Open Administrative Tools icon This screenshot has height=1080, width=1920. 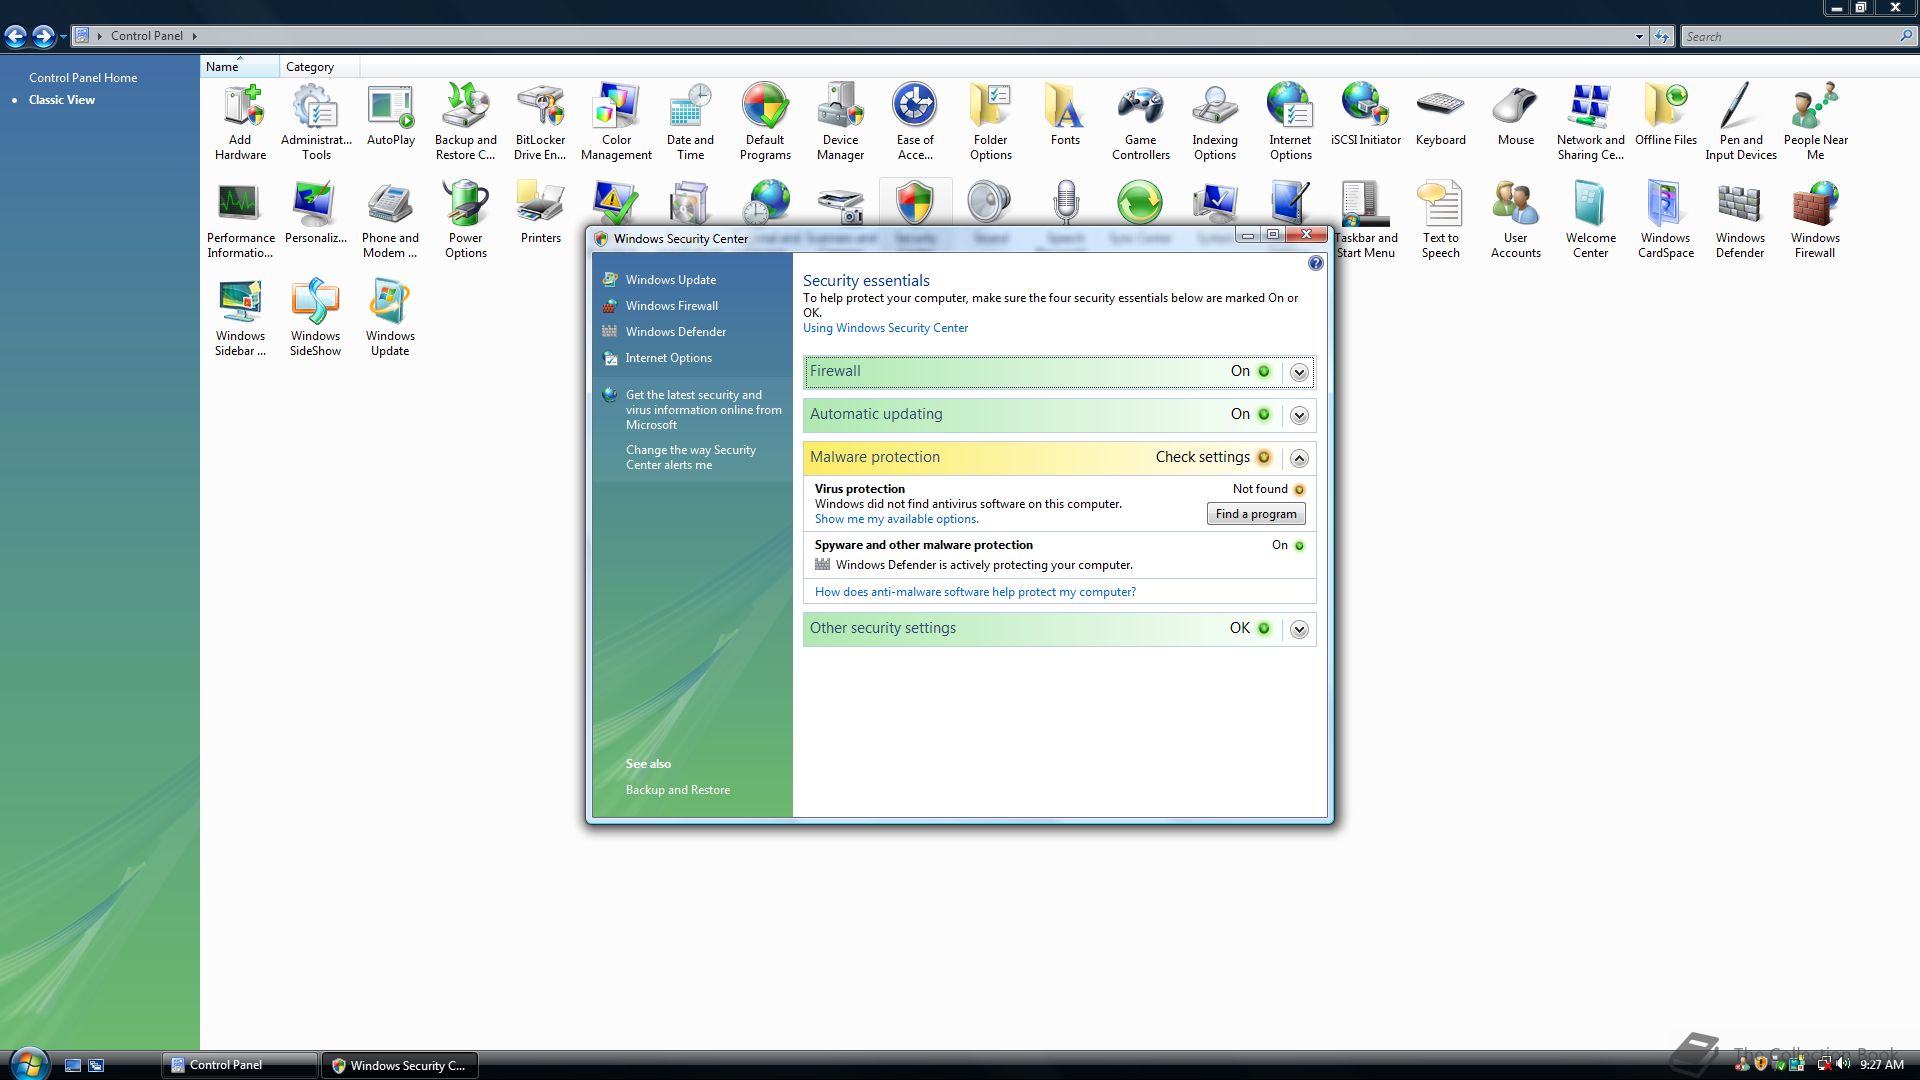click(316, 121)
